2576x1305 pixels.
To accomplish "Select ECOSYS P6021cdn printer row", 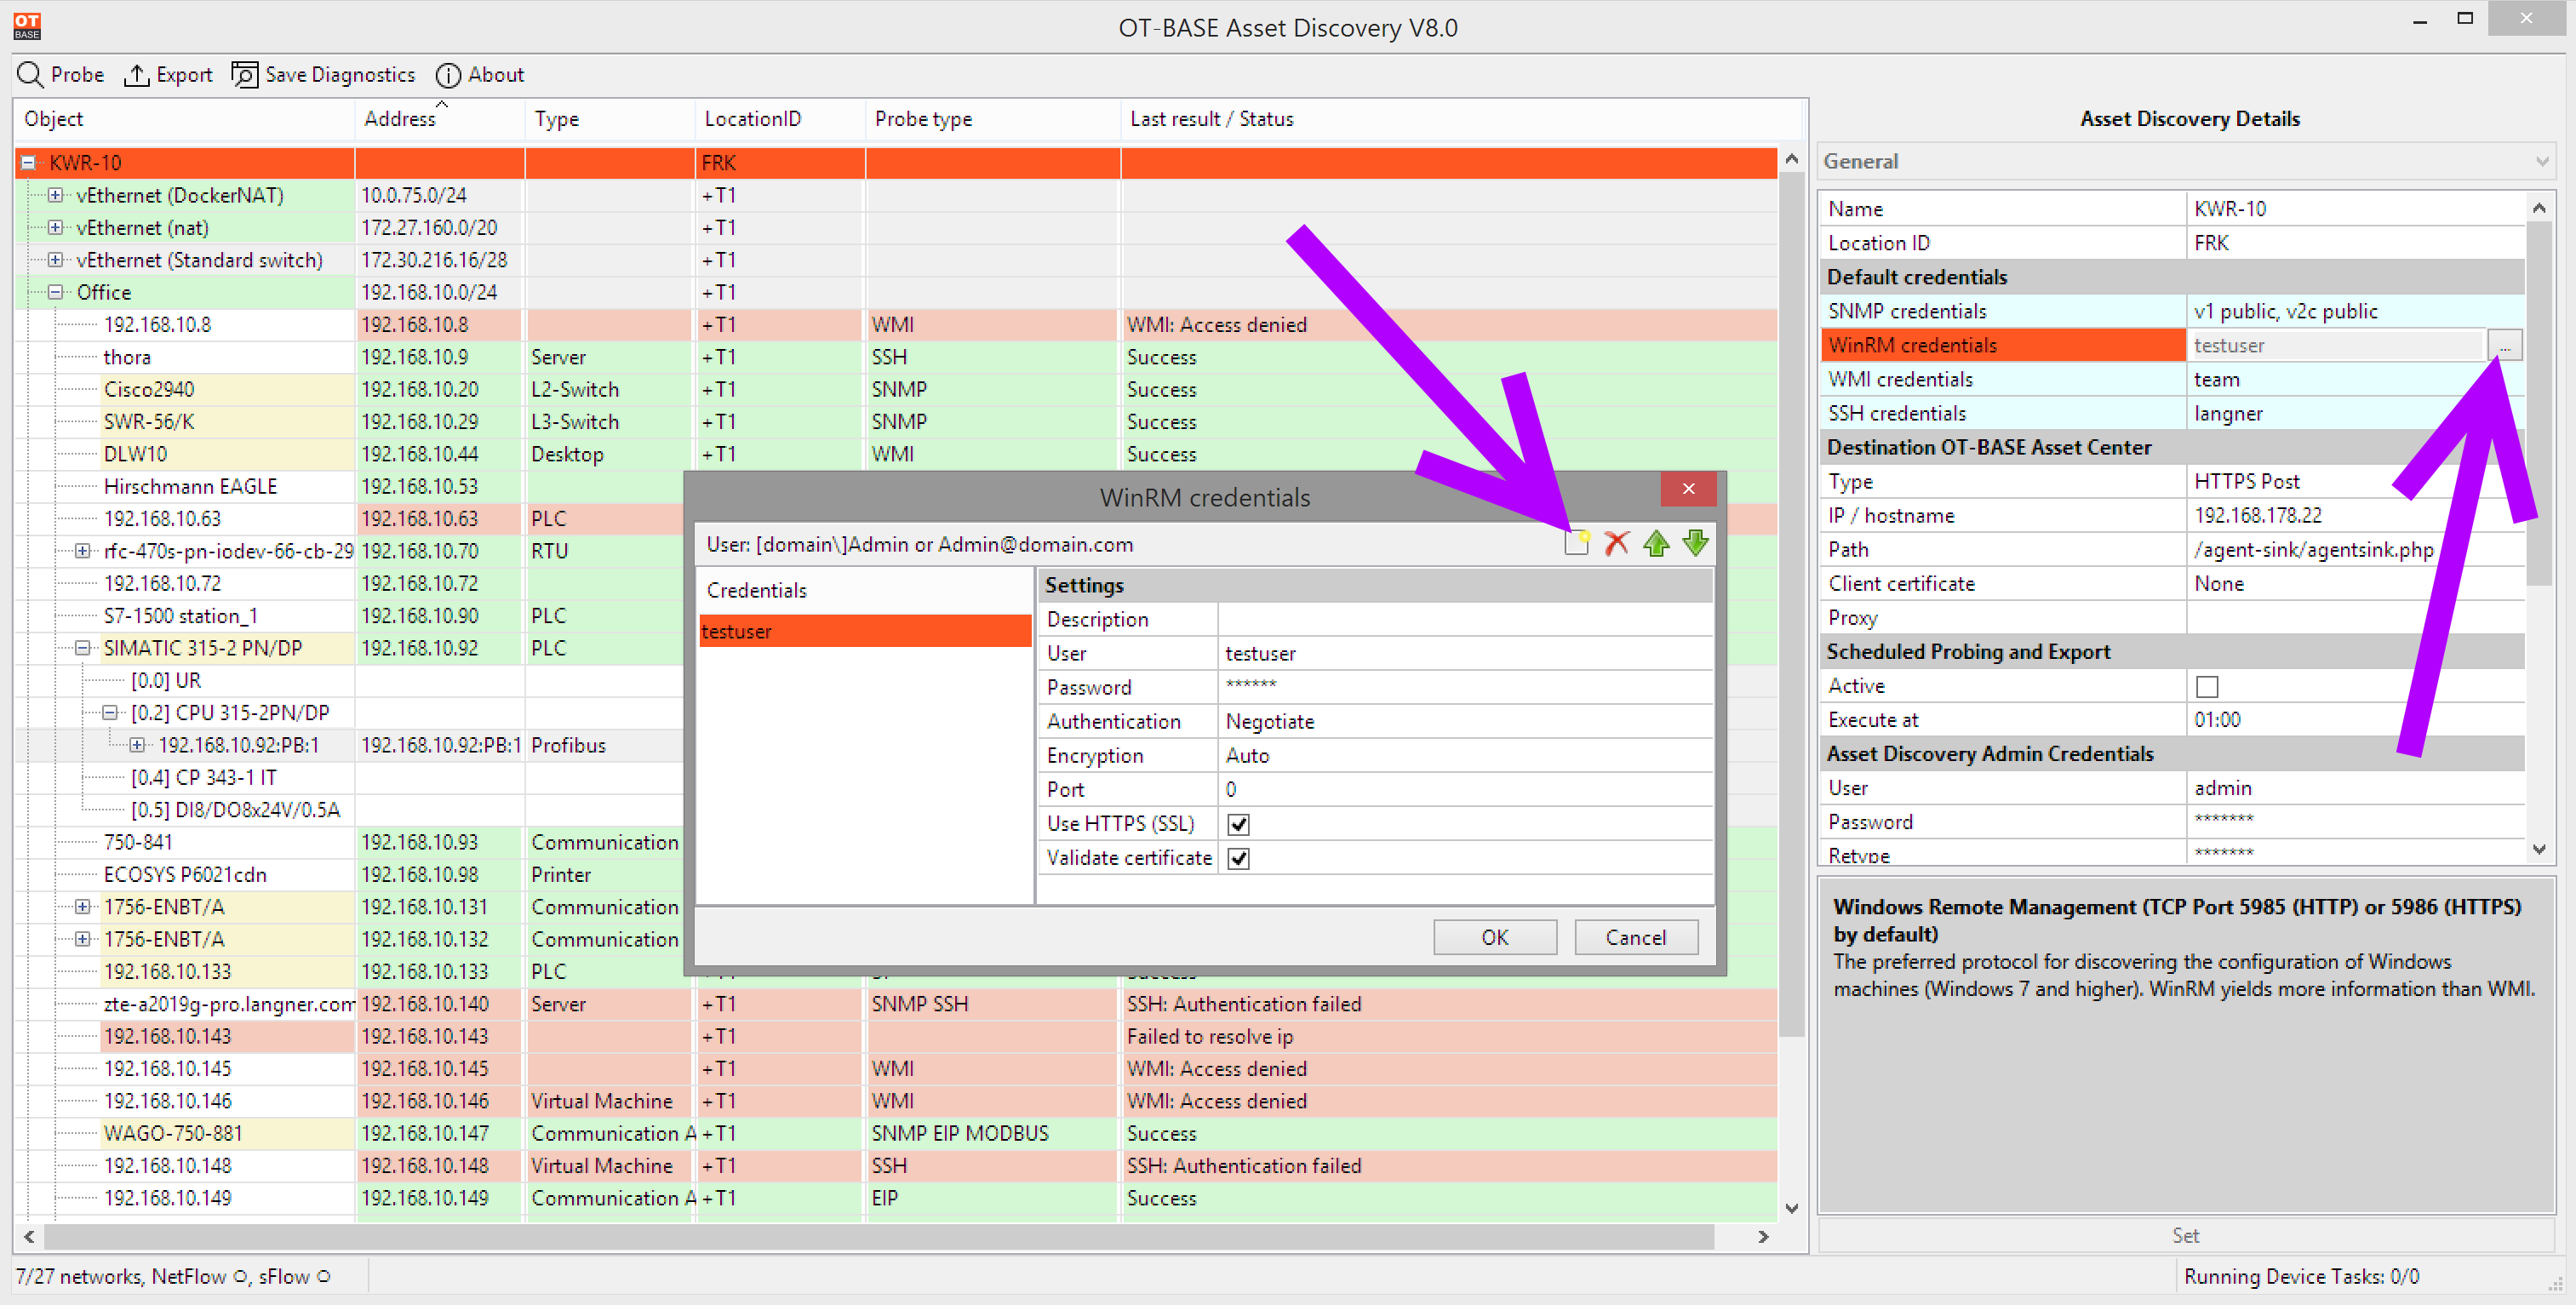I will coord(185,874).
